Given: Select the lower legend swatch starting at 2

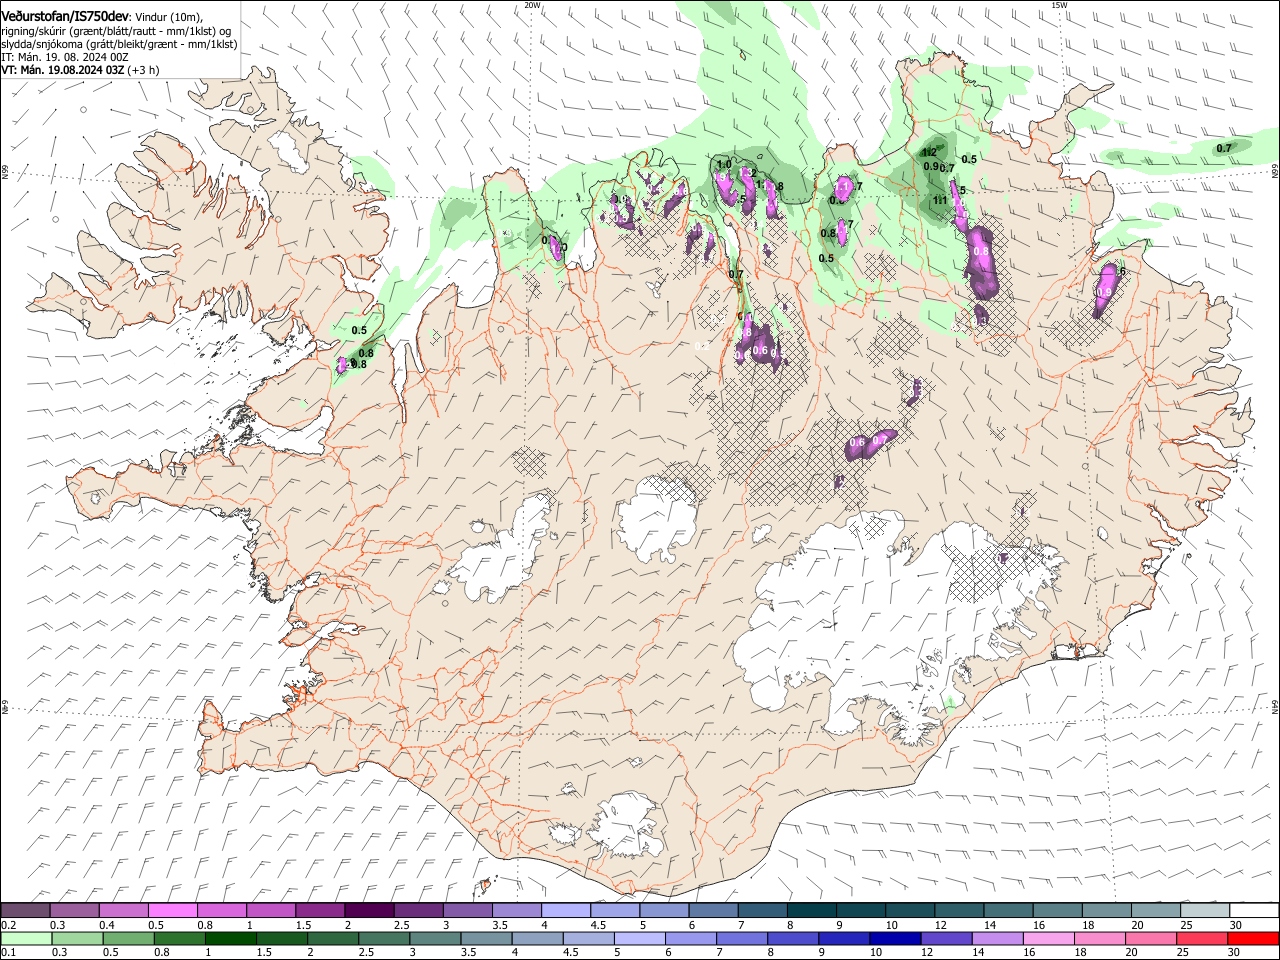Looking at the screenshot, I should point(332,938).
